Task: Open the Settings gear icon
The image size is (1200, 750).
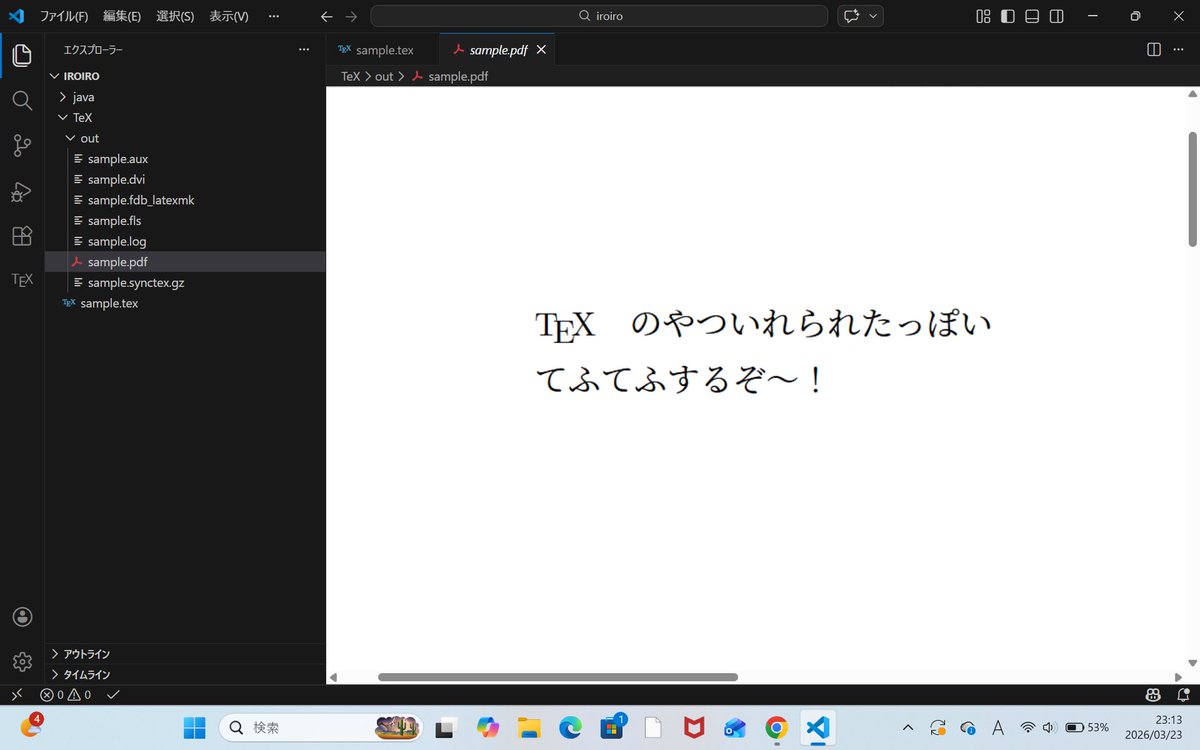Action: 21,661
